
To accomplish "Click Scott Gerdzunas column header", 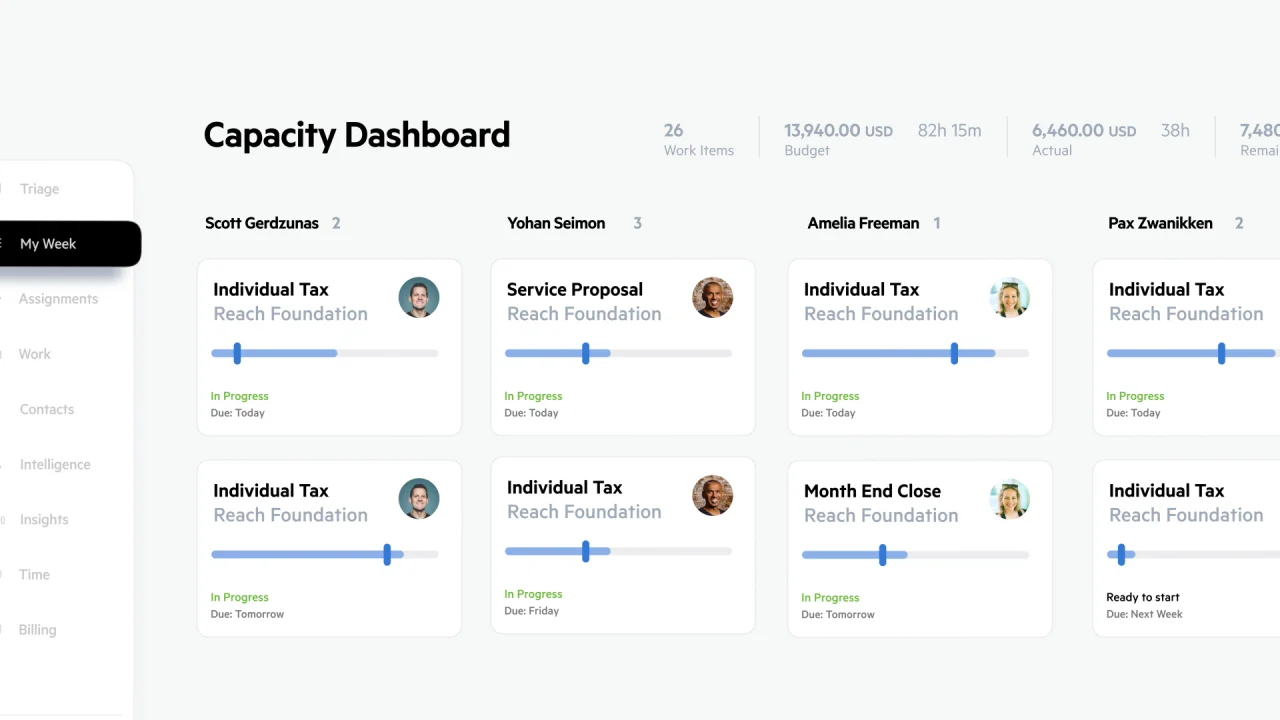I will click(262, 223).
